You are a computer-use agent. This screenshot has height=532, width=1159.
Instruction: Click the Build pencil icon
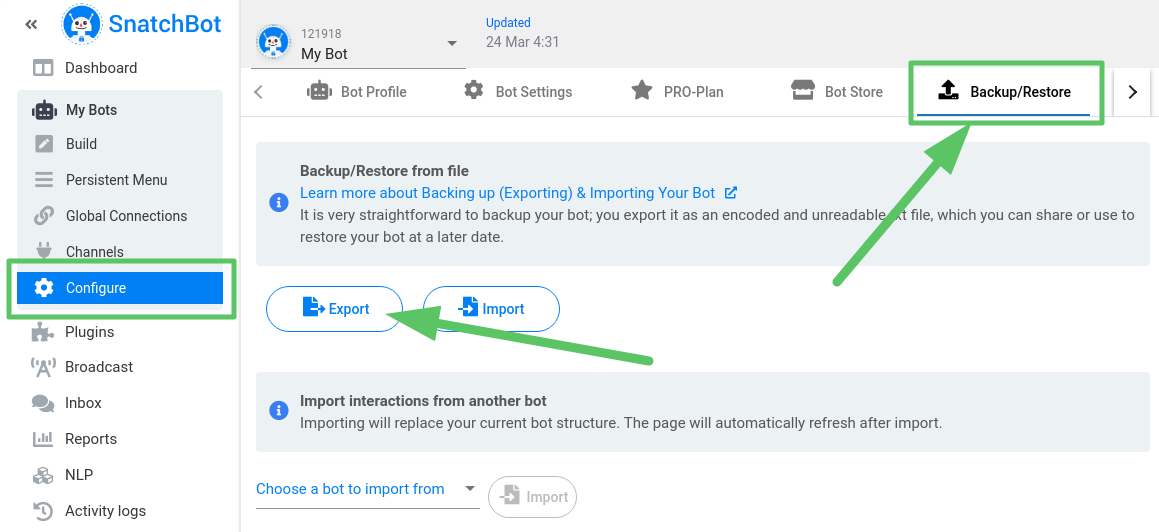click(44, 144)
